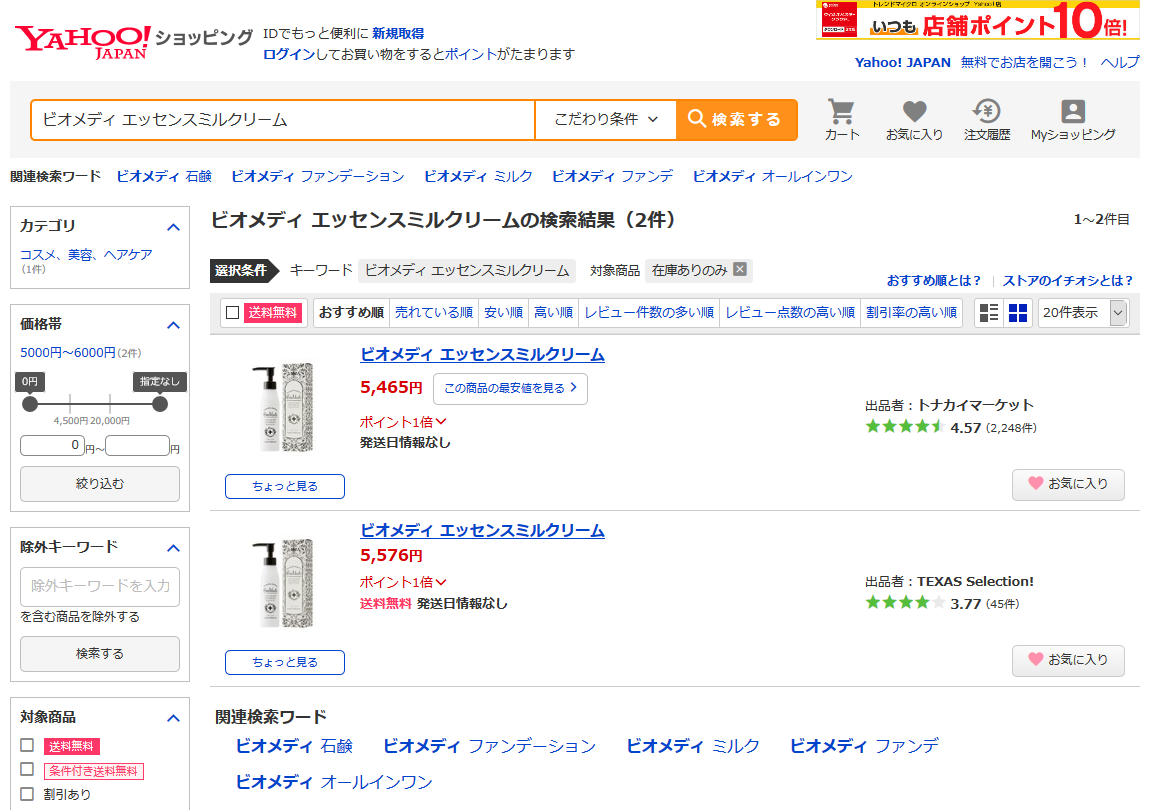Sort by おすすめ順

[351, 313]
